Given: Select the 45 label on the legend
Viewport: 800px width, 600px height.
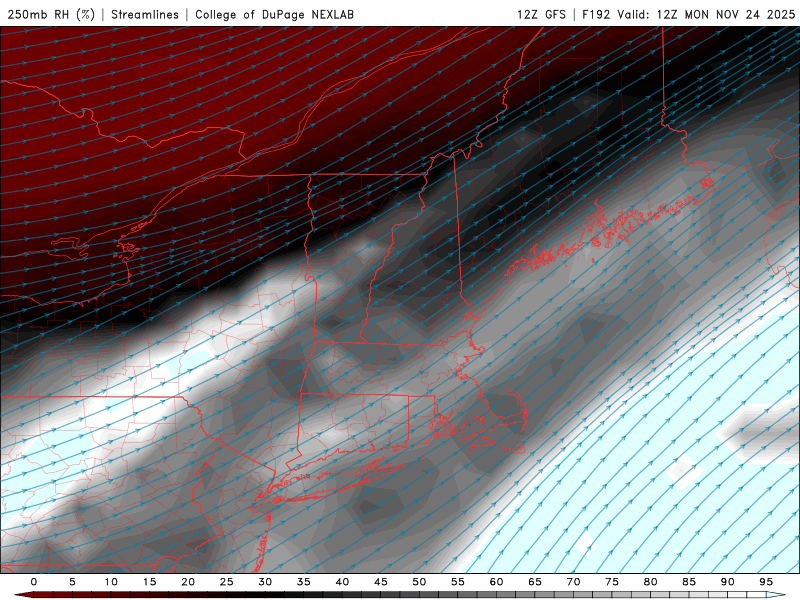Looking at the screenshot, I should click(381, 582).
